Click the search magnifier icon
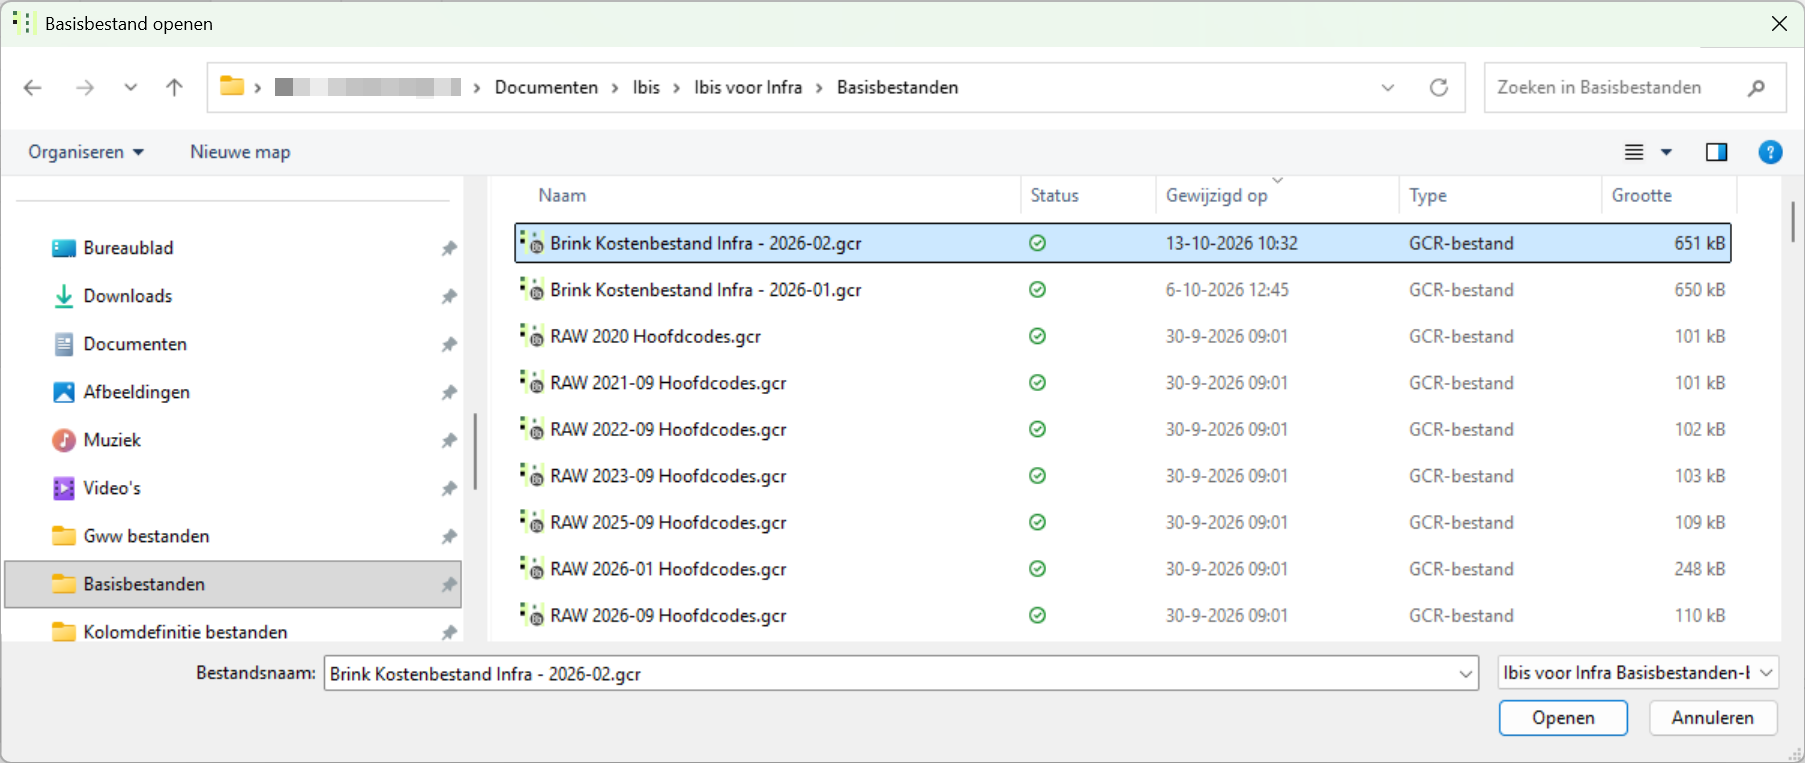This screenshot has height=763, width=1805. [1757, 88]
